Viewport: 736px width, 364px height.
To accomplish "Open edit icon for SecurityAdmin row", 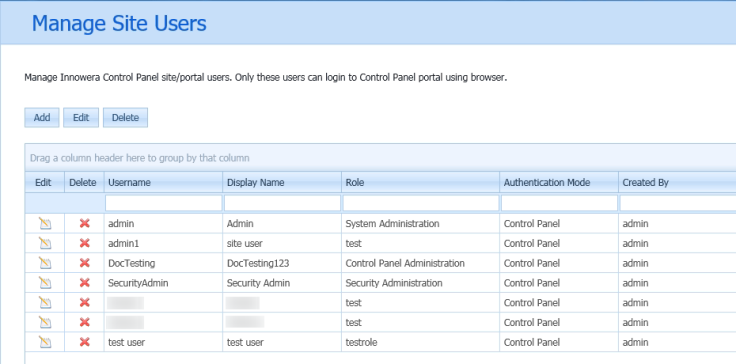I will [45, 283].
